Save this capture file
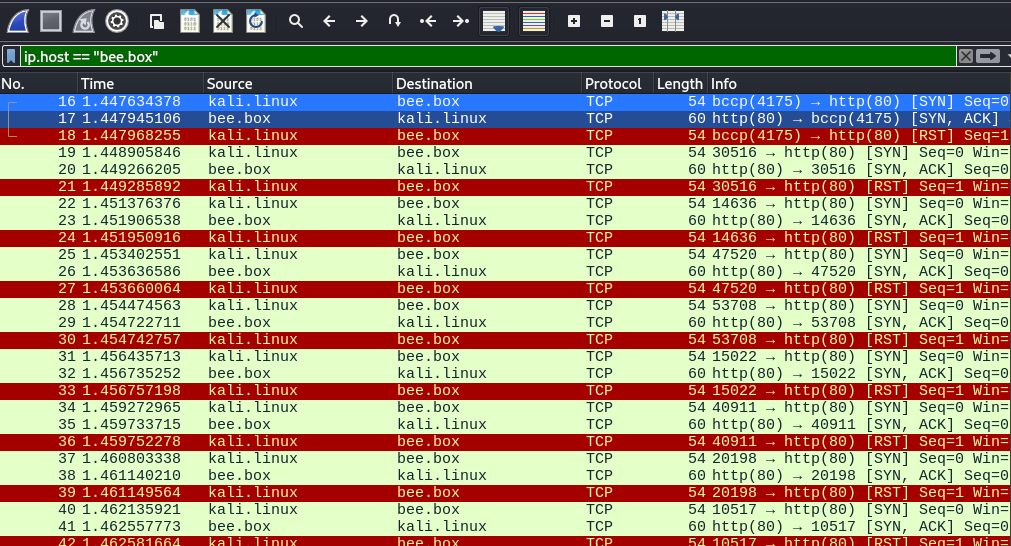Image resolution: width=1011 pixels, height=546 pixels. tap(190, 21)
